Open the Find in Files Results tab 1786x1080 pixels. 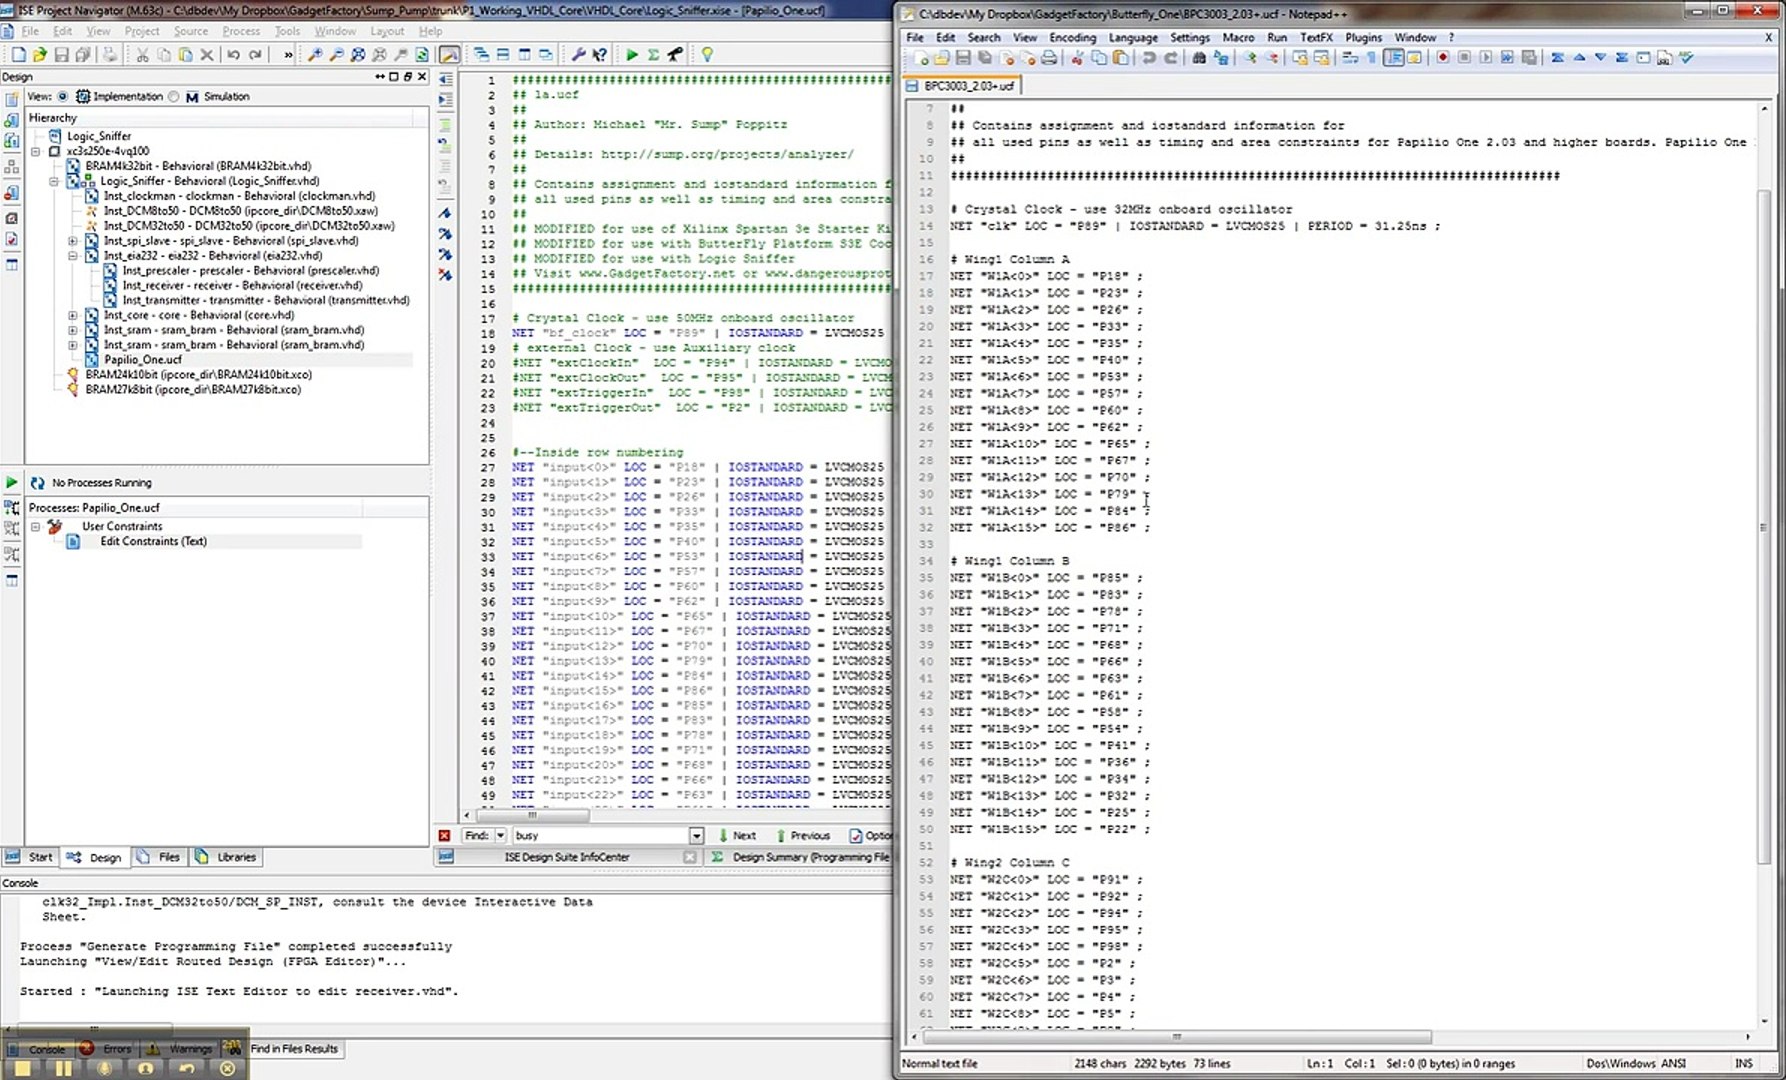293,1049
